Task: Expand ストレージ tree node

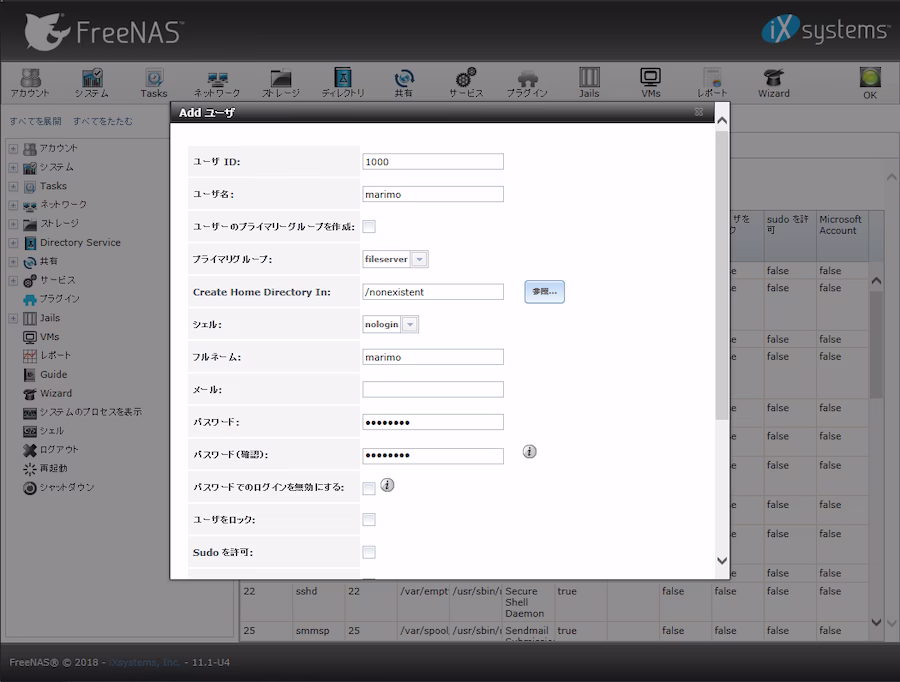Action: (13, 224)
